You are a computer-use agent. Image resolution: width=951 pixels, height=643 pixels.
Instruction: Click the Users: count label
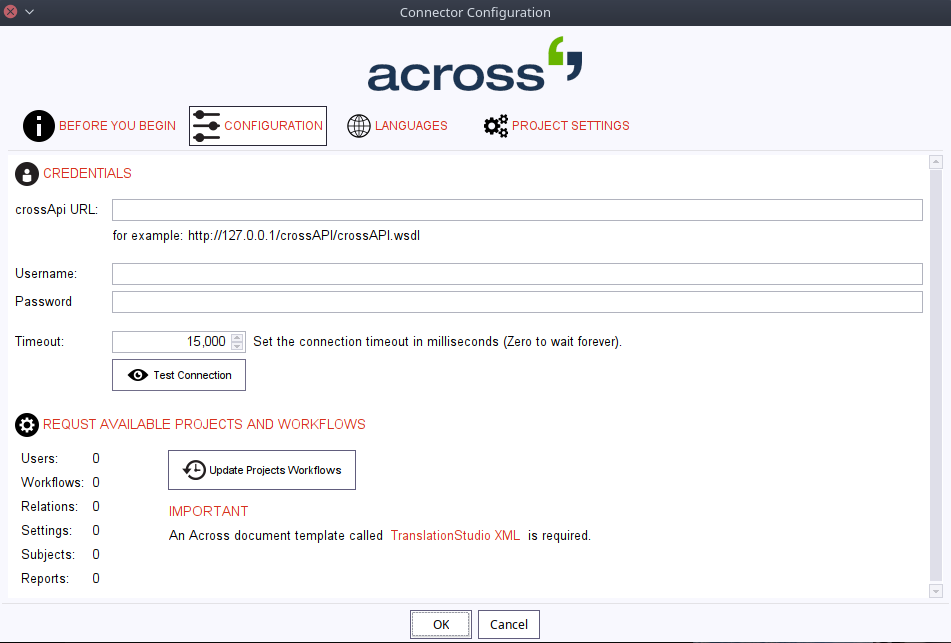(x=39, y=459)
